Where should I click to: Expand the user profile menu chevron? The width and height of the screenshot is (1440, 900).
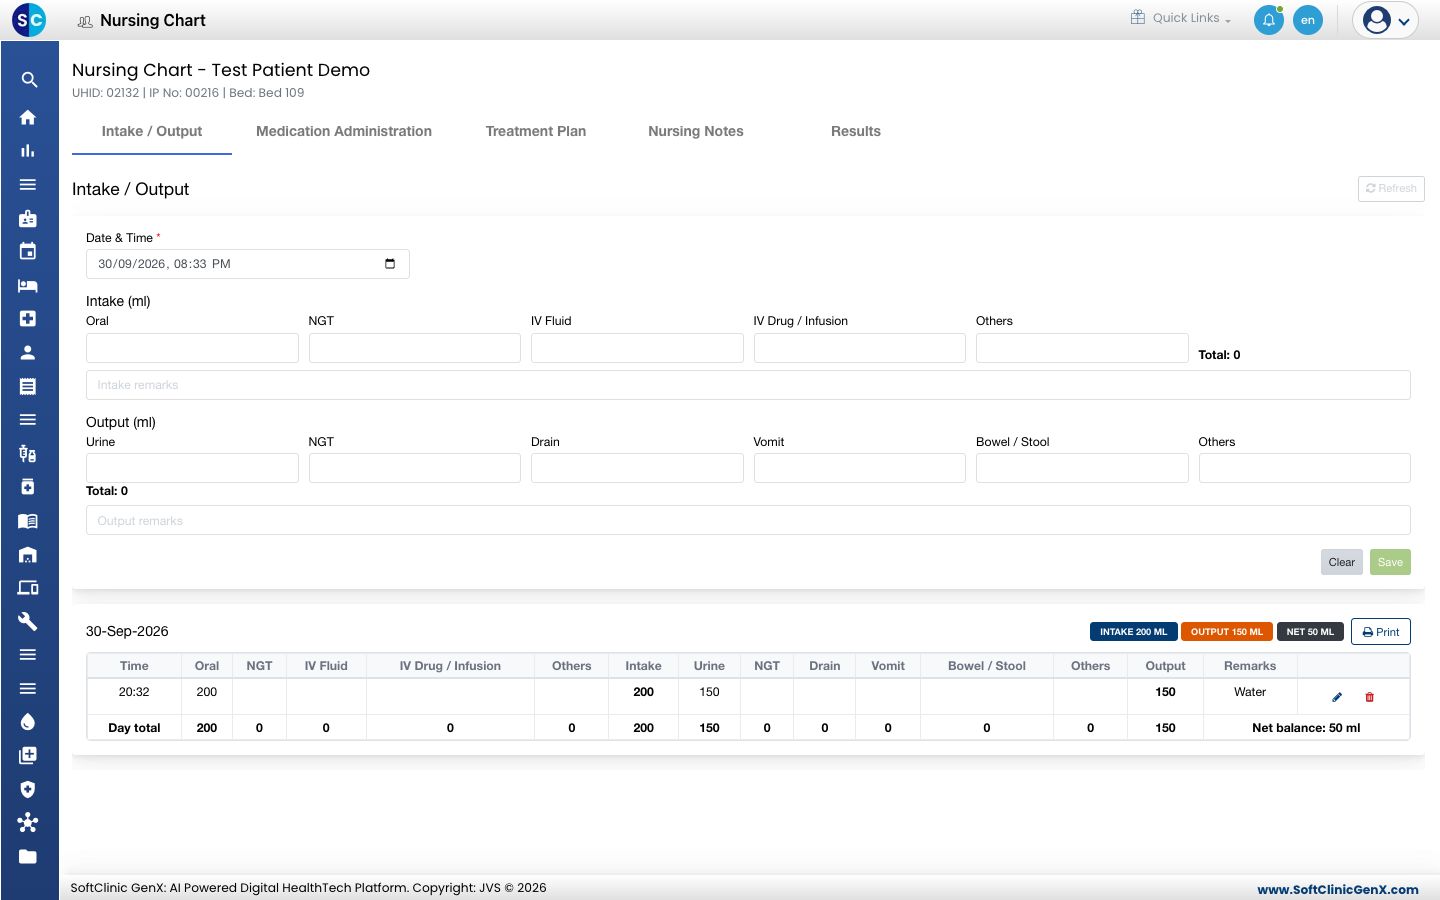[x=1404, y=21]
